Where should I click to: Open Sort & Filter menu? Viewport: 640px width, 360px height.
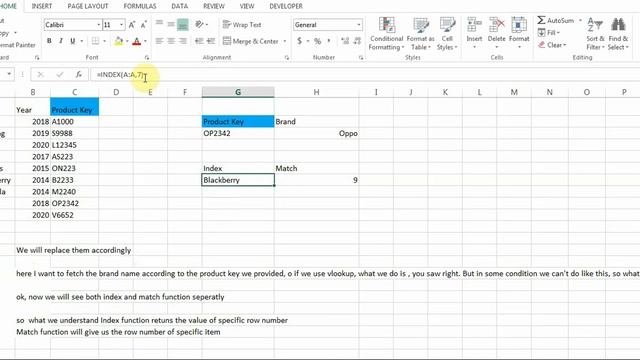click(x=595, y=34)
